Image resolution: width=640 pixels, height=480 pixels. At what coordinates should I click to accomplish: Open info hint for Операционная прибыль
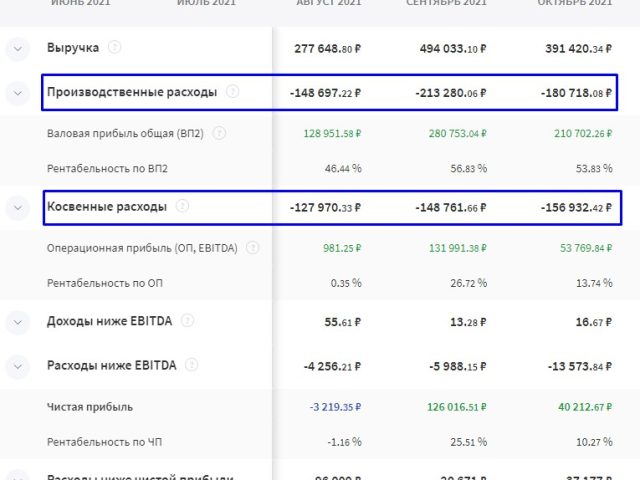coord(253,248)
